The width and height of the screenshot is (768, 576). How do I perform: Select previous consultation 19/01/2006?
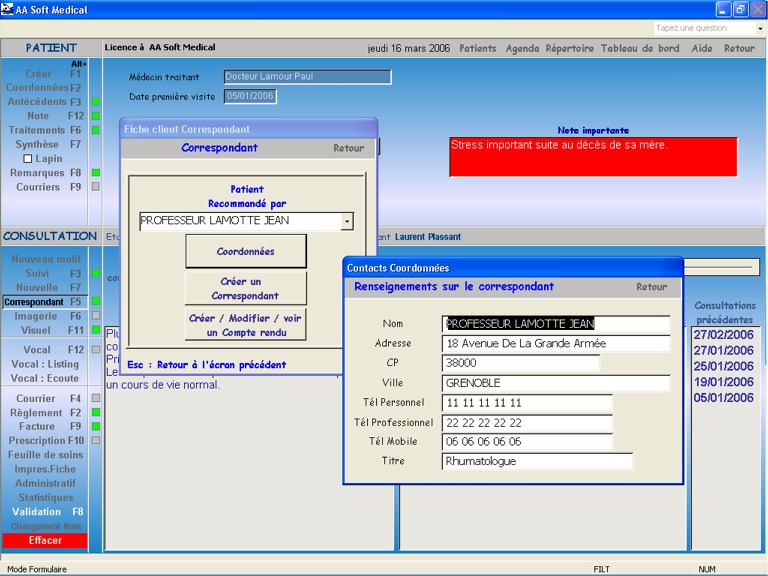(723, 382)
